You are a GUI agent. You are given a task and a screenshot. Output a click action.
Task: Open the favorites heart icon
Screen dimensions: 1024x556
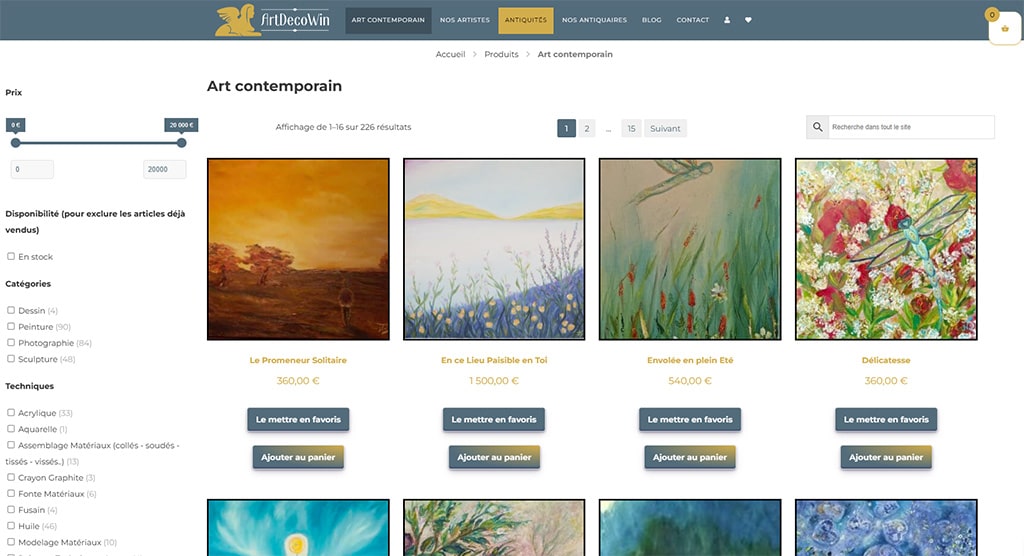coord(748,20)
